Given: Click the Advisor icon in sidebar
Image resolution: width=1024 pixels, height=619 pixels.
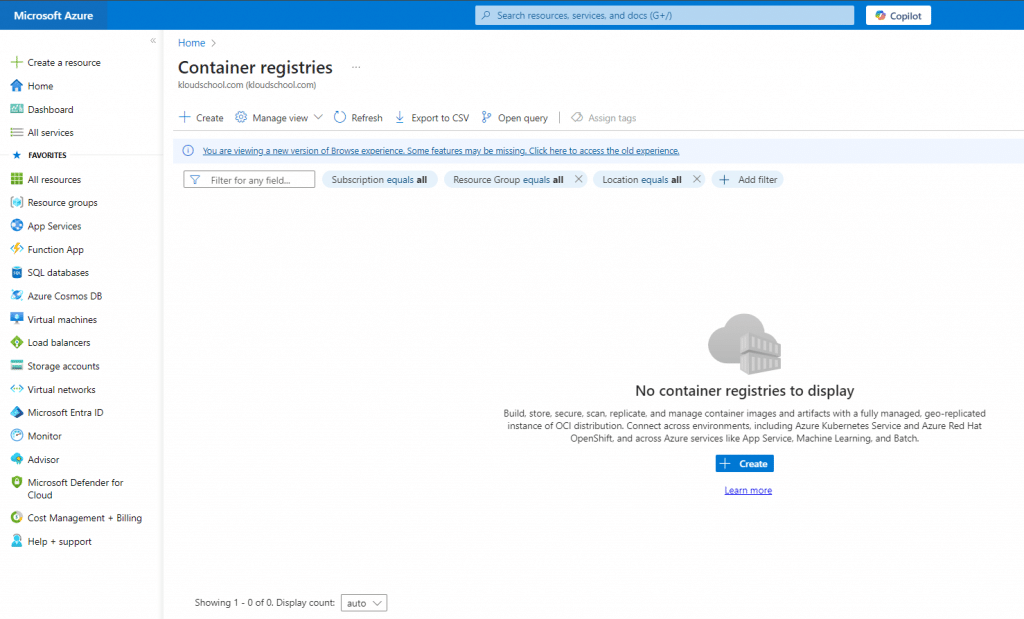Looking at the screenshot, I should [x=17, y=459].
